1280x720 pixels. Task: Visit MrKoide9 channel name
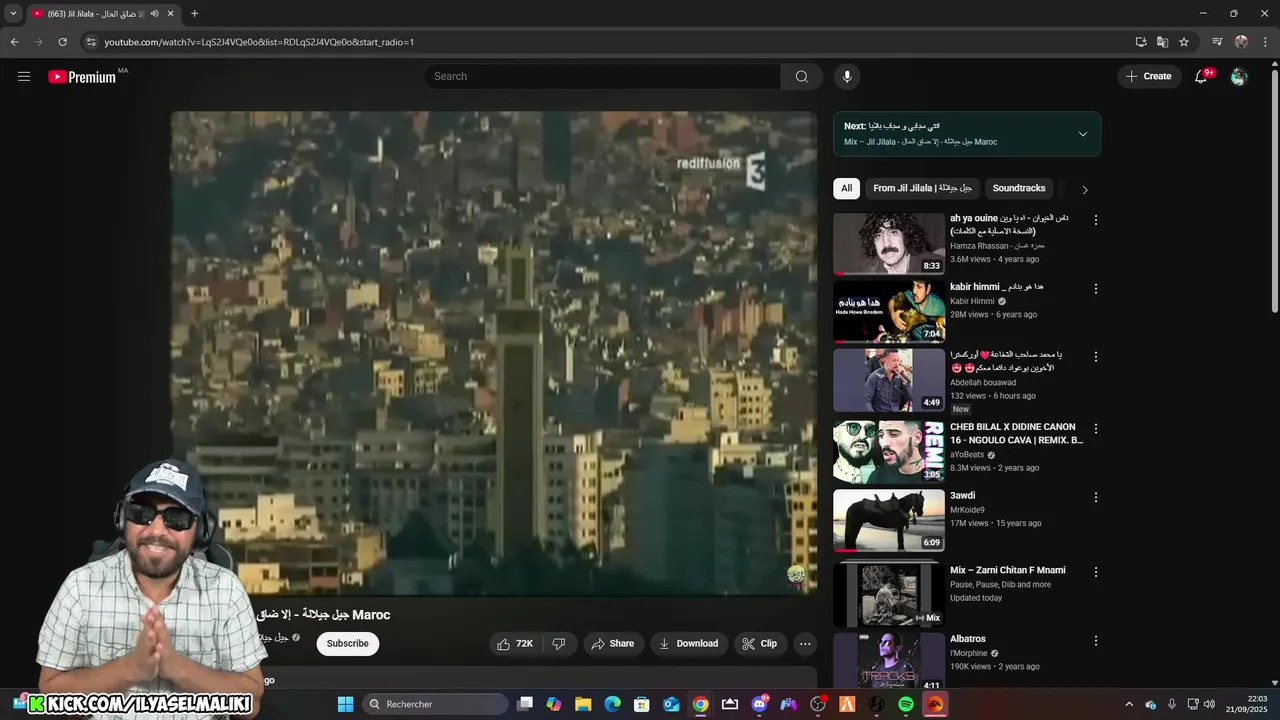tap(967, 510)
